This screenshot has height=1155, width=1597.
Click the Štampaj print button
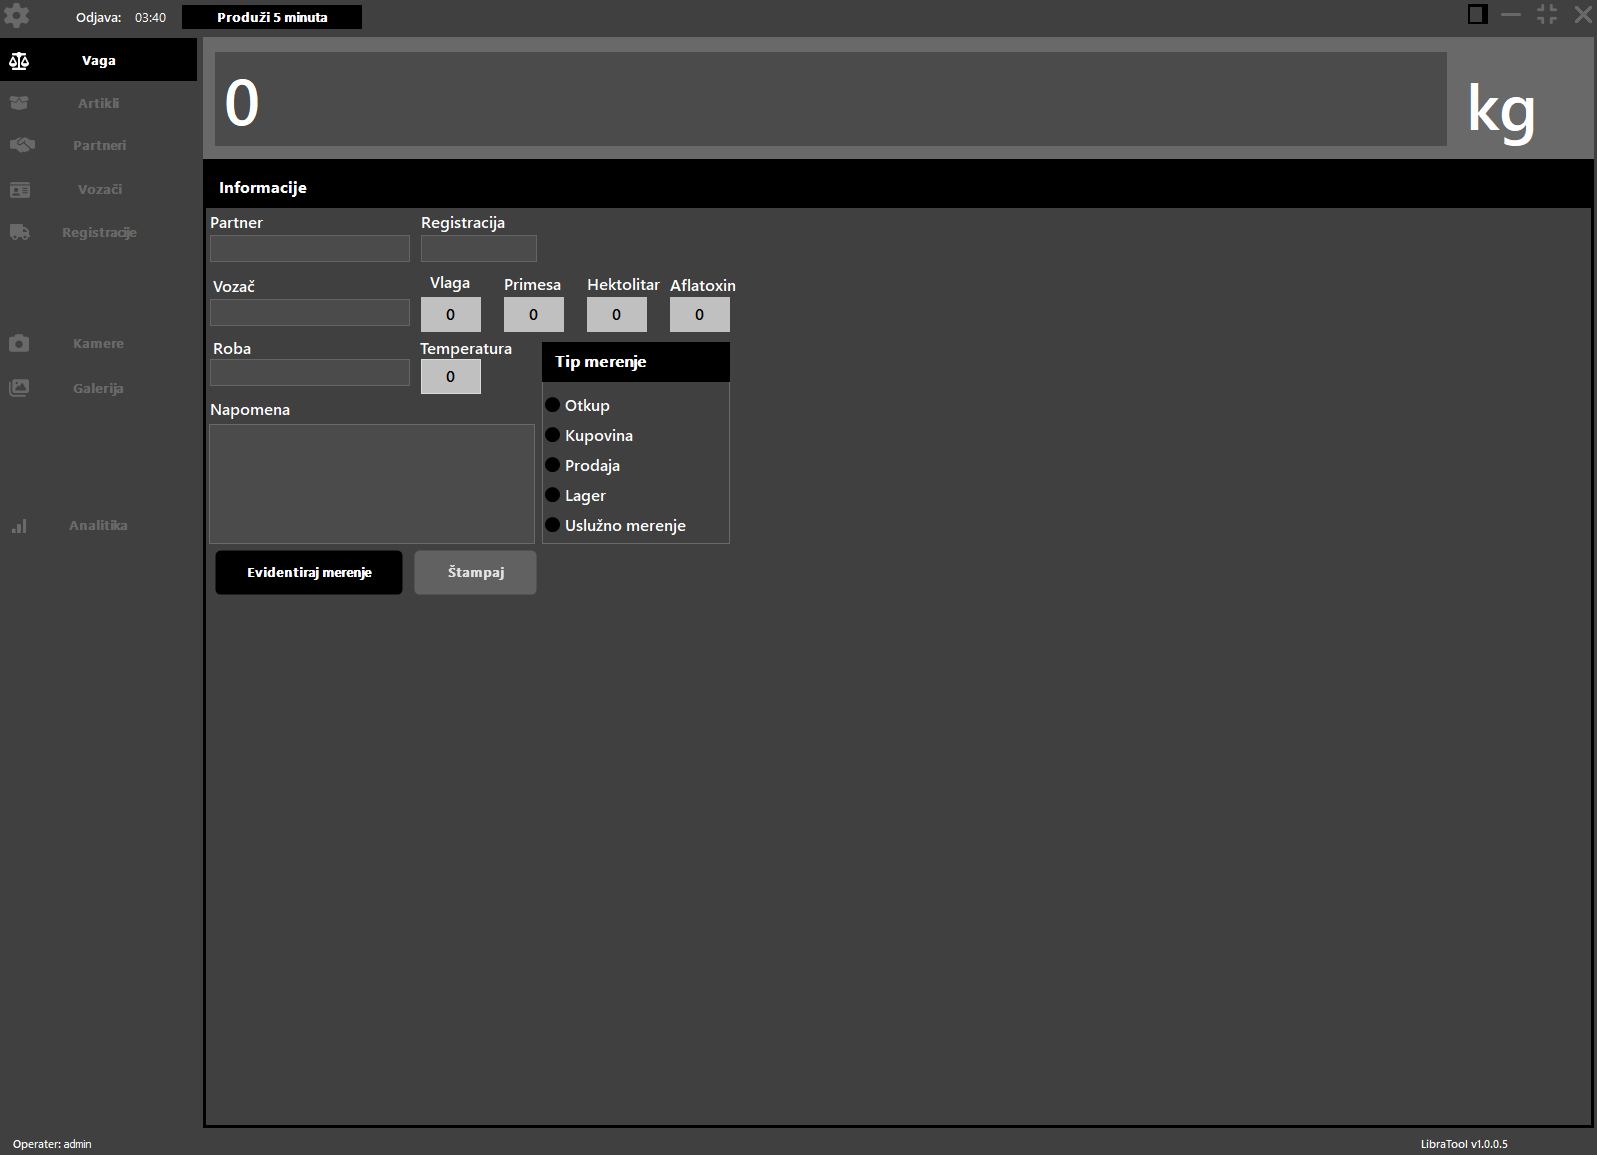coord(476,572)
